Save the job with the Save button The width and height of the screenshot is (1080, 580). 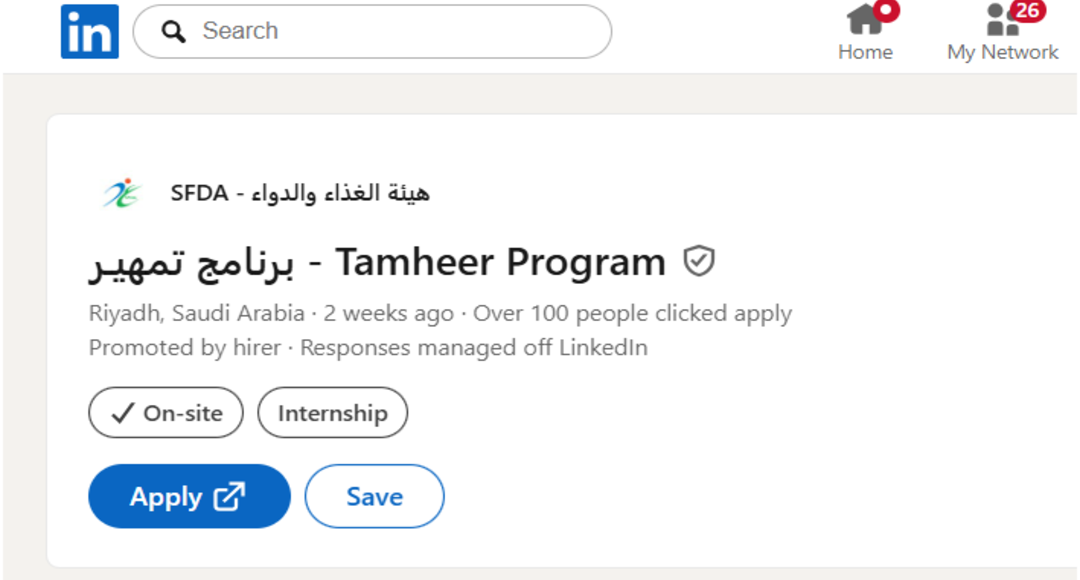point(374,496)
